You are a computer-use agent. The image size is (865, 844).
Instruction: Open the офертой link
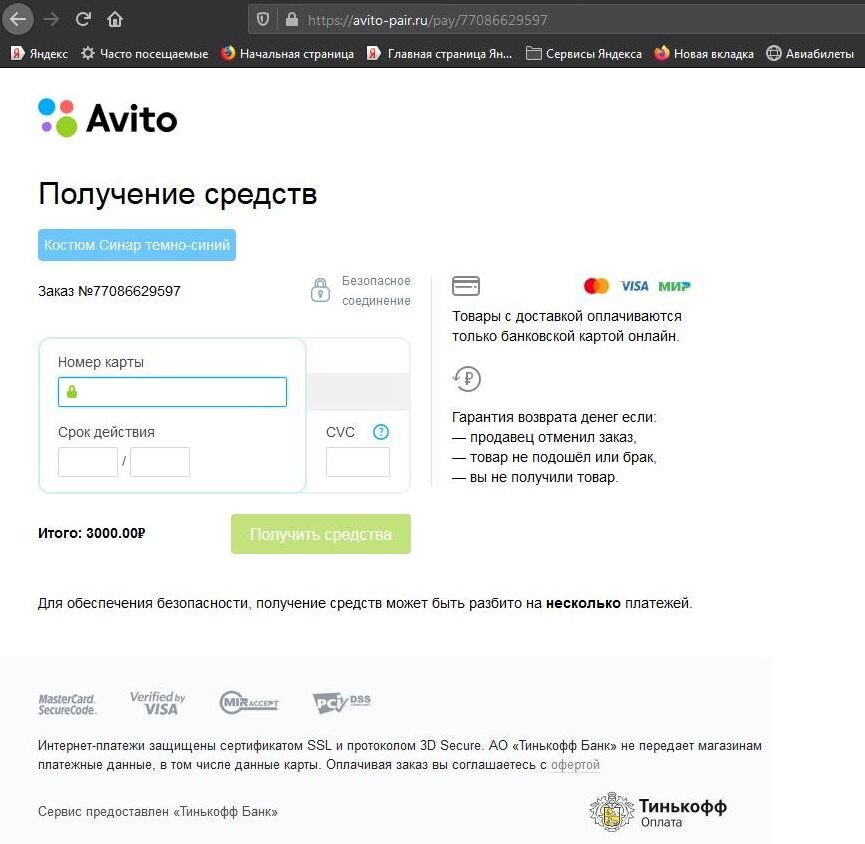[x=575, y=765]
